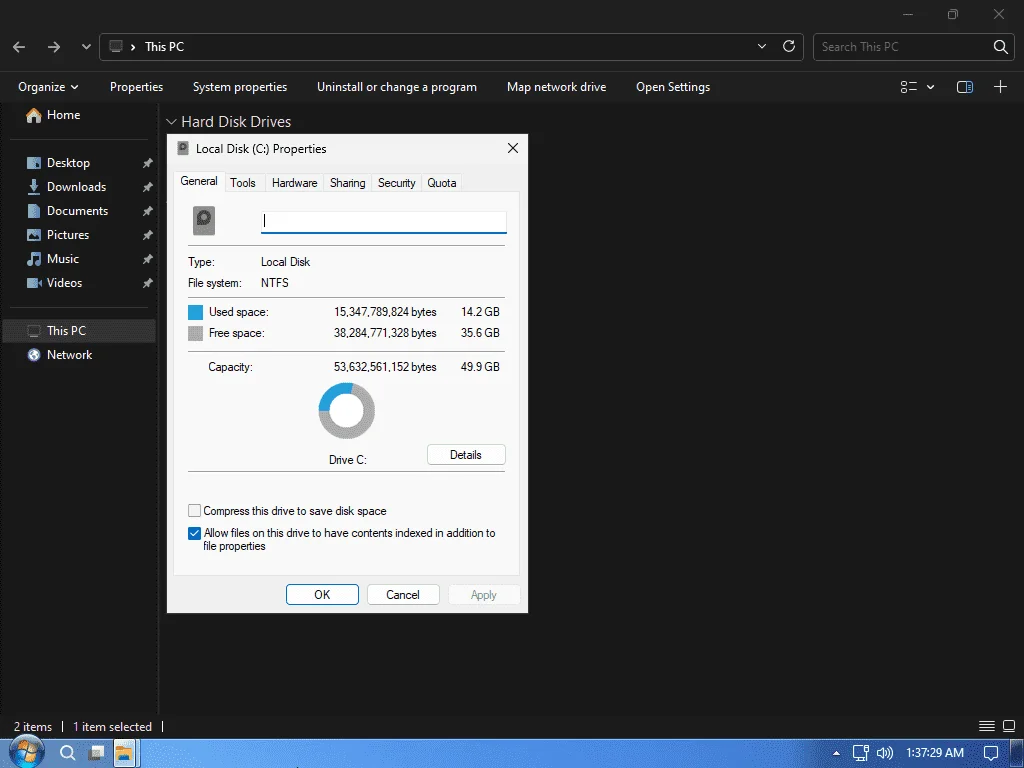Open the volume speaker tray icon
Image resolution: width=1024 pixels, height=768 pixels.
[x=884, y=753]
